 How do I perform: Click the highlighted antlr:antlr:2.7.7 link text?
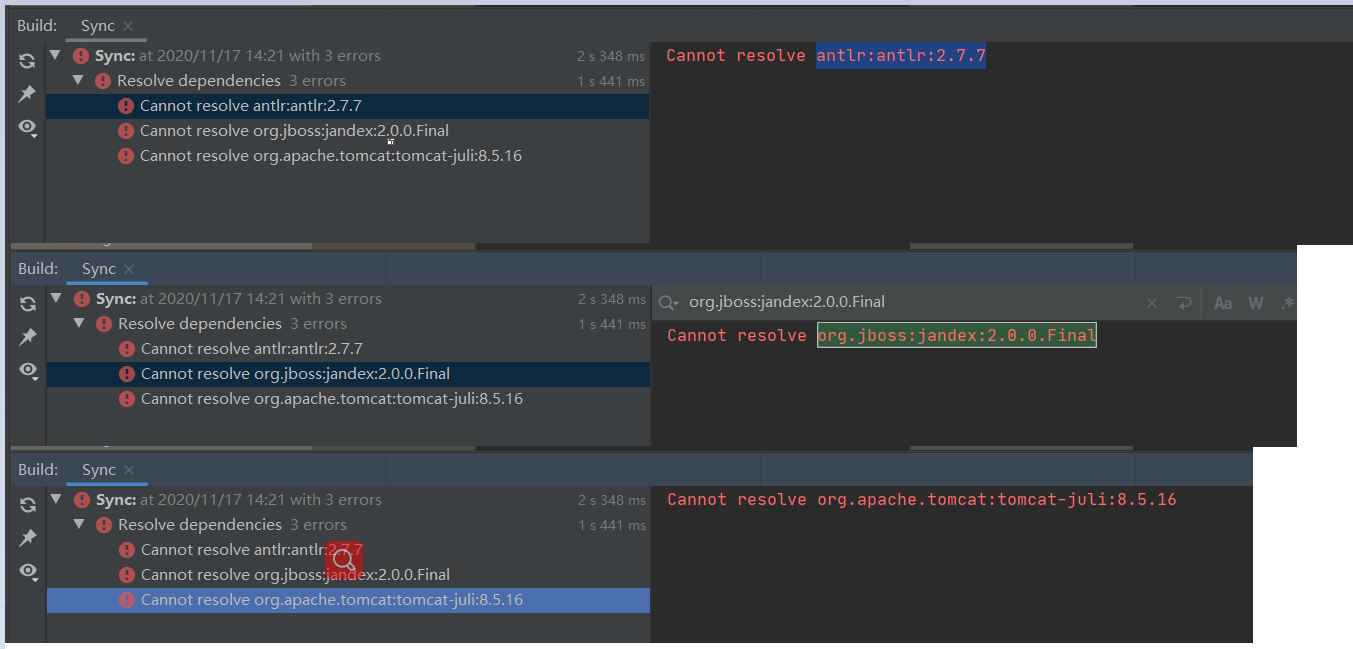(901, 56)
